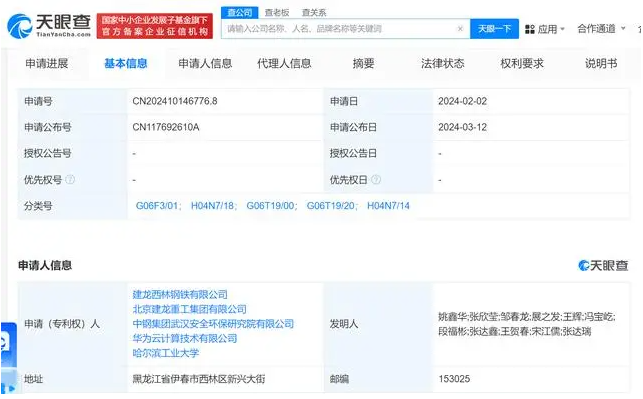The width and height of the screenshot is (643, 399).
Task: Click the red 官方备案企业征信机构 banner
Action: pyautogui.click(x=155, y=26)
